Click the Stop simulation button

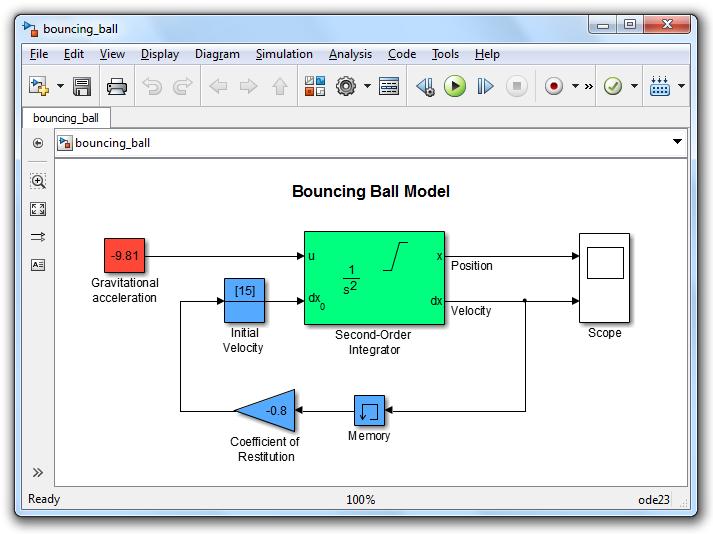(x=517, y=86)
